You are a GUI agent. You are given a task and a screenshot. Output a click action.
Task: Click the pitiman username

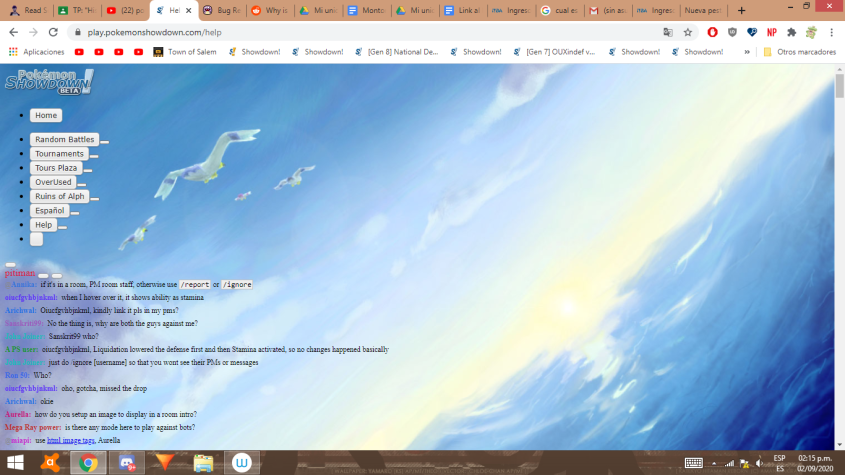pyautogui.click(x=19, y=272)
